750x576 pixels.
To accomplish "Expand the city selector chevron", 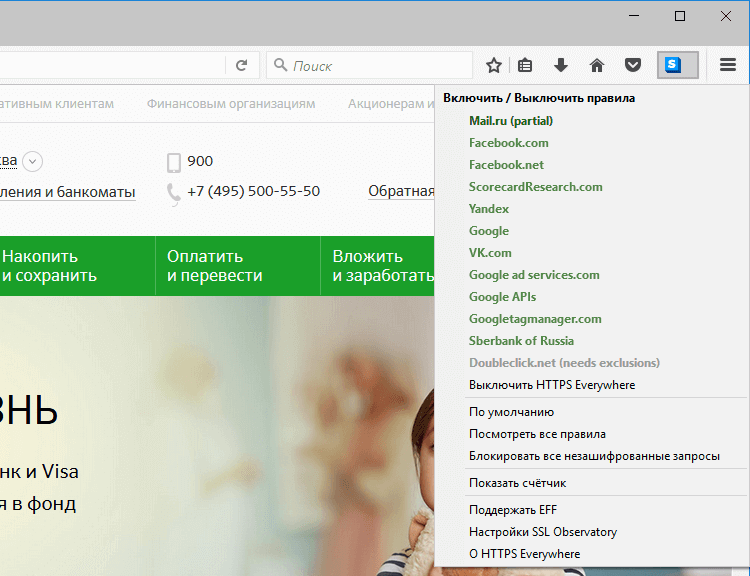I will tap(33, 161).
